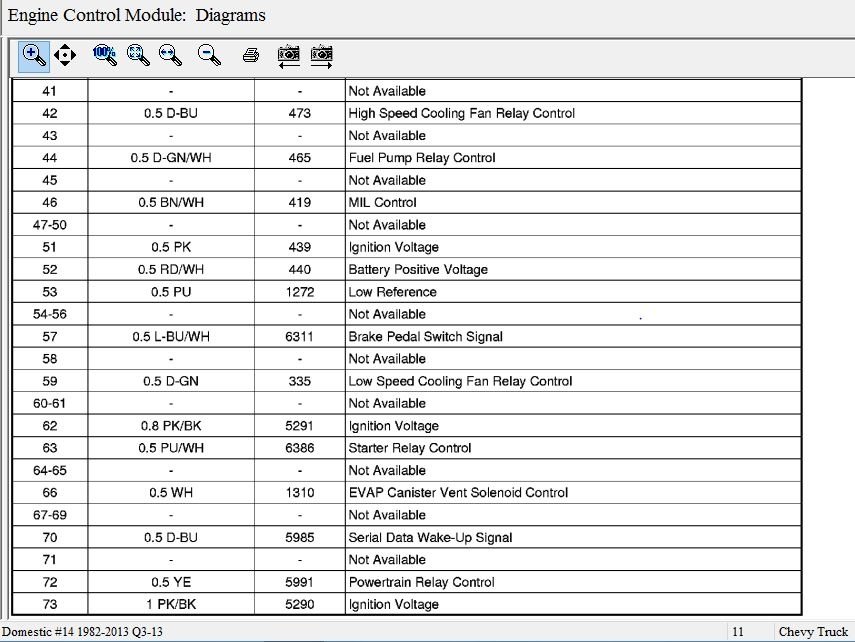Choose the fit-to-width zoom icon

(x=170, y=55)
